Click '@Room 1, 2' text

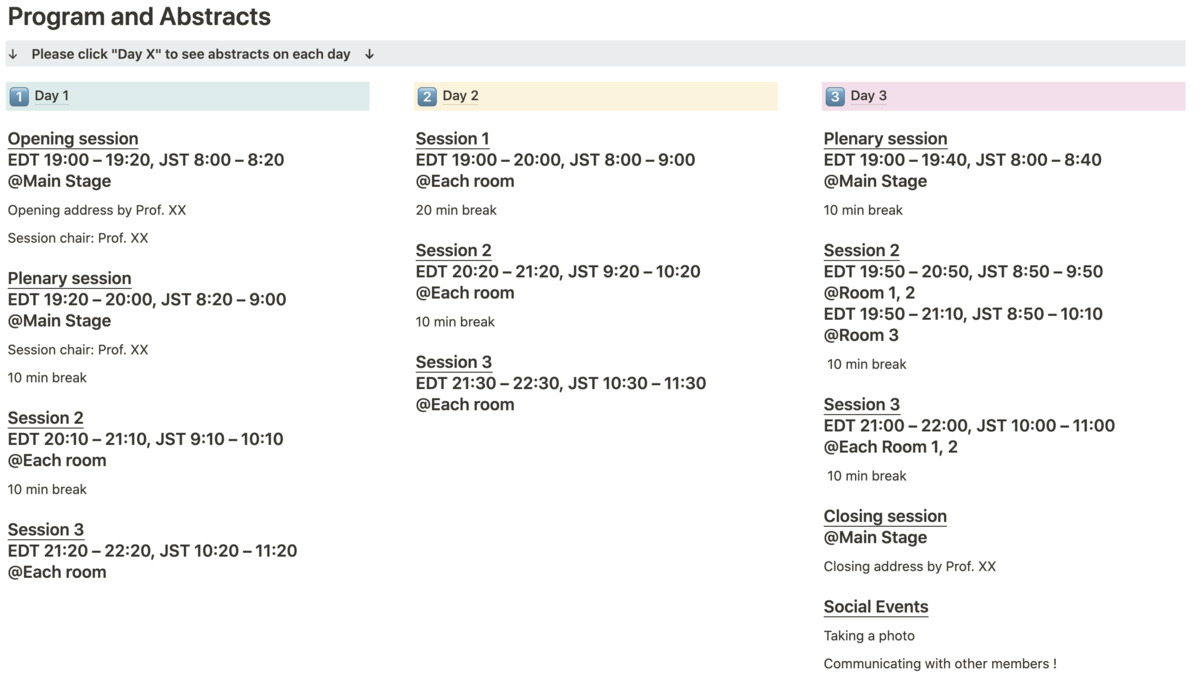point(869,293)
